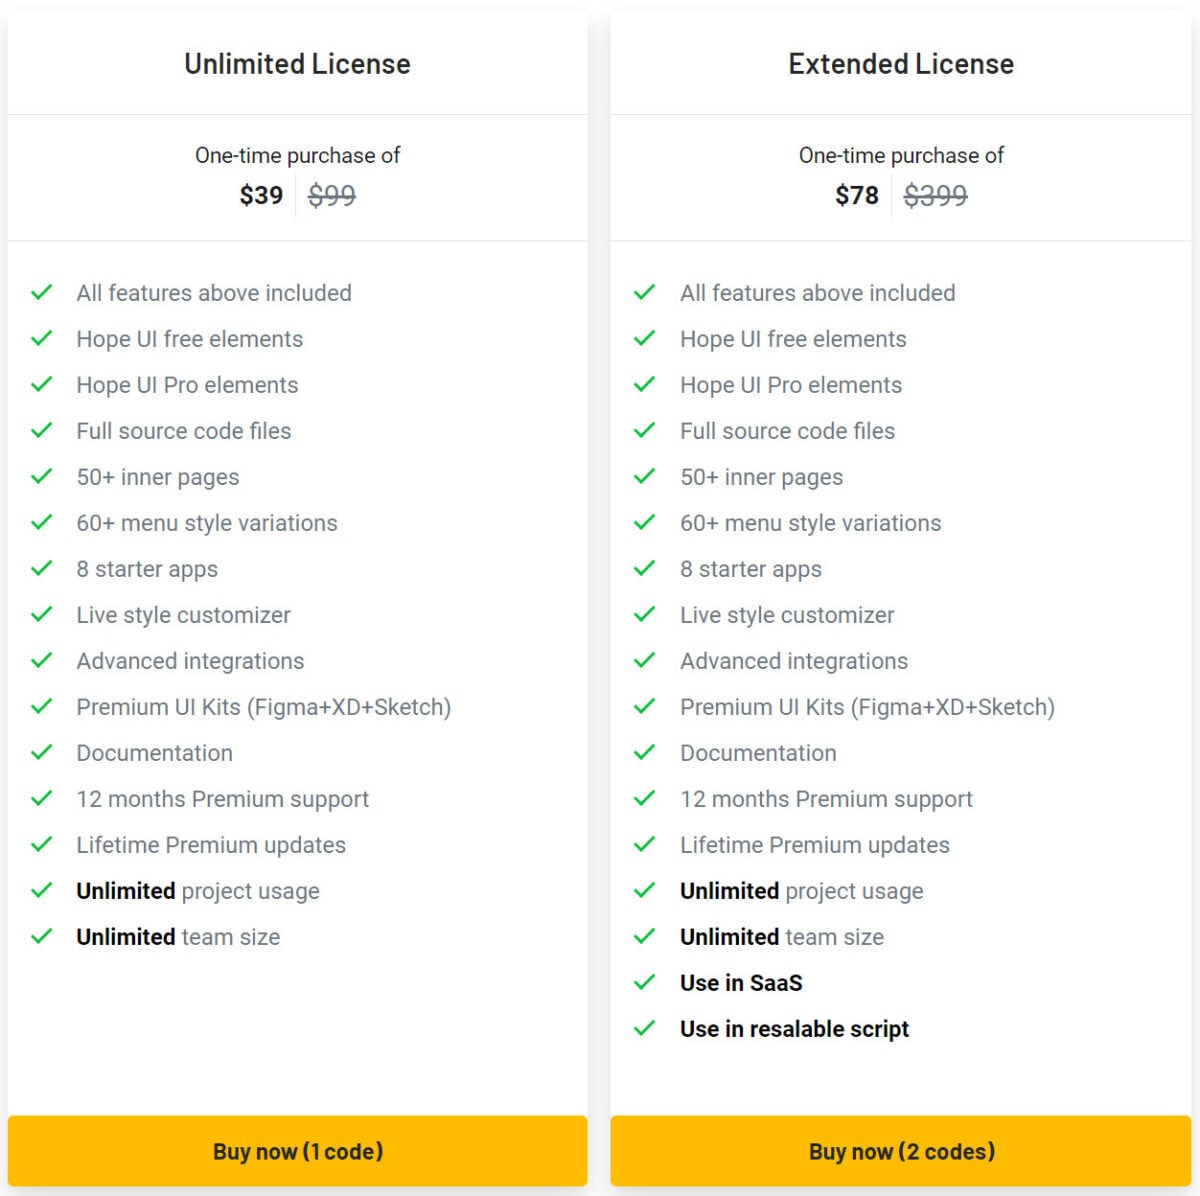Click the checkmark beside Live style customizer
Viewport: 1200px width, 1196px height.
coord(42,614)
